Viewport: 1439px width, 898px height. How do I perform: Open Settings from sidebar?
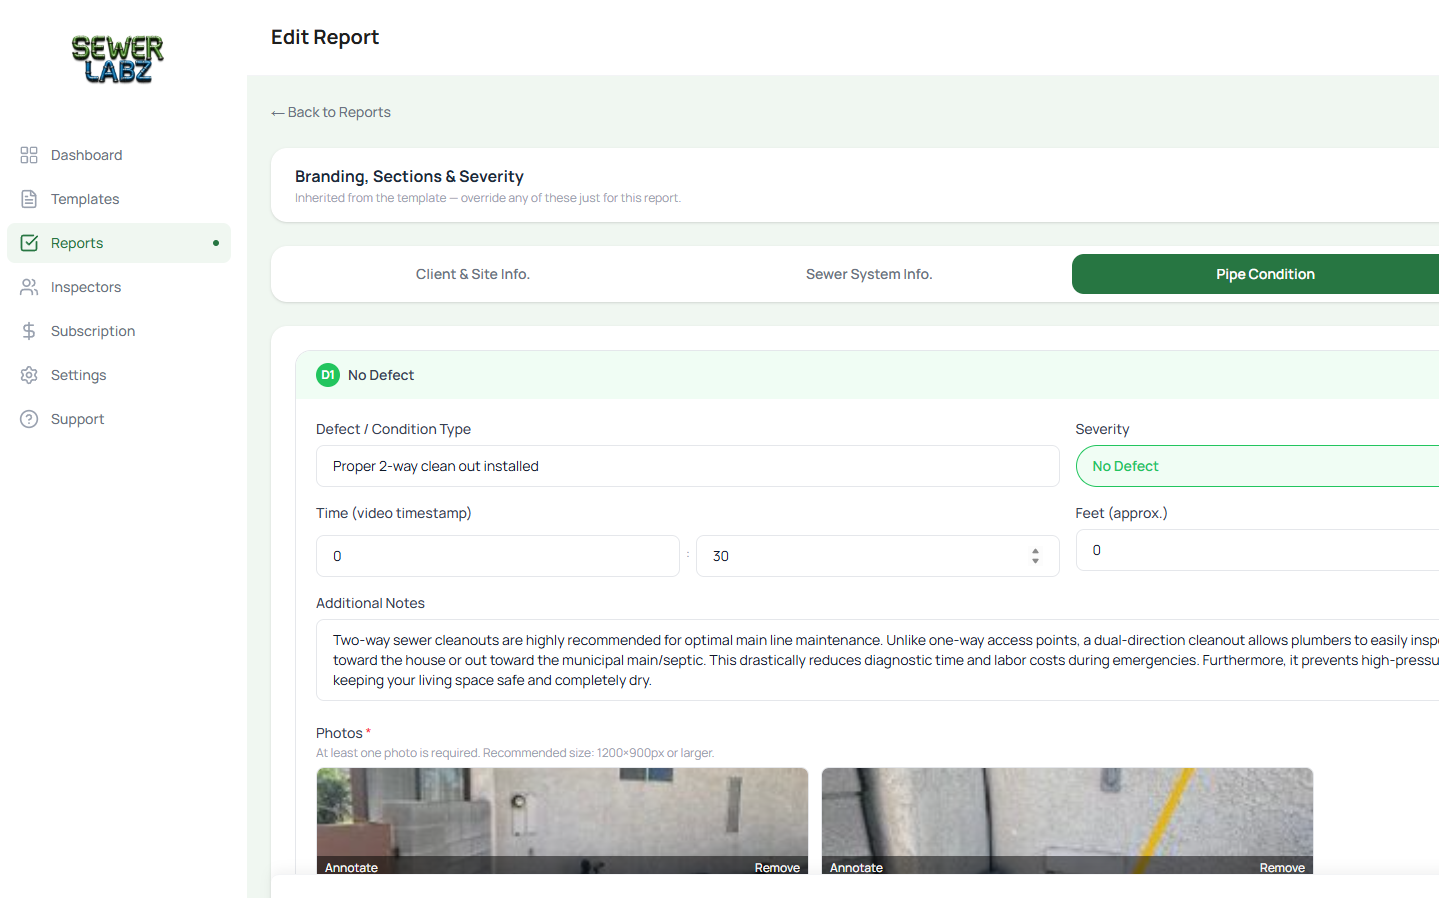(x=119, y=375)
